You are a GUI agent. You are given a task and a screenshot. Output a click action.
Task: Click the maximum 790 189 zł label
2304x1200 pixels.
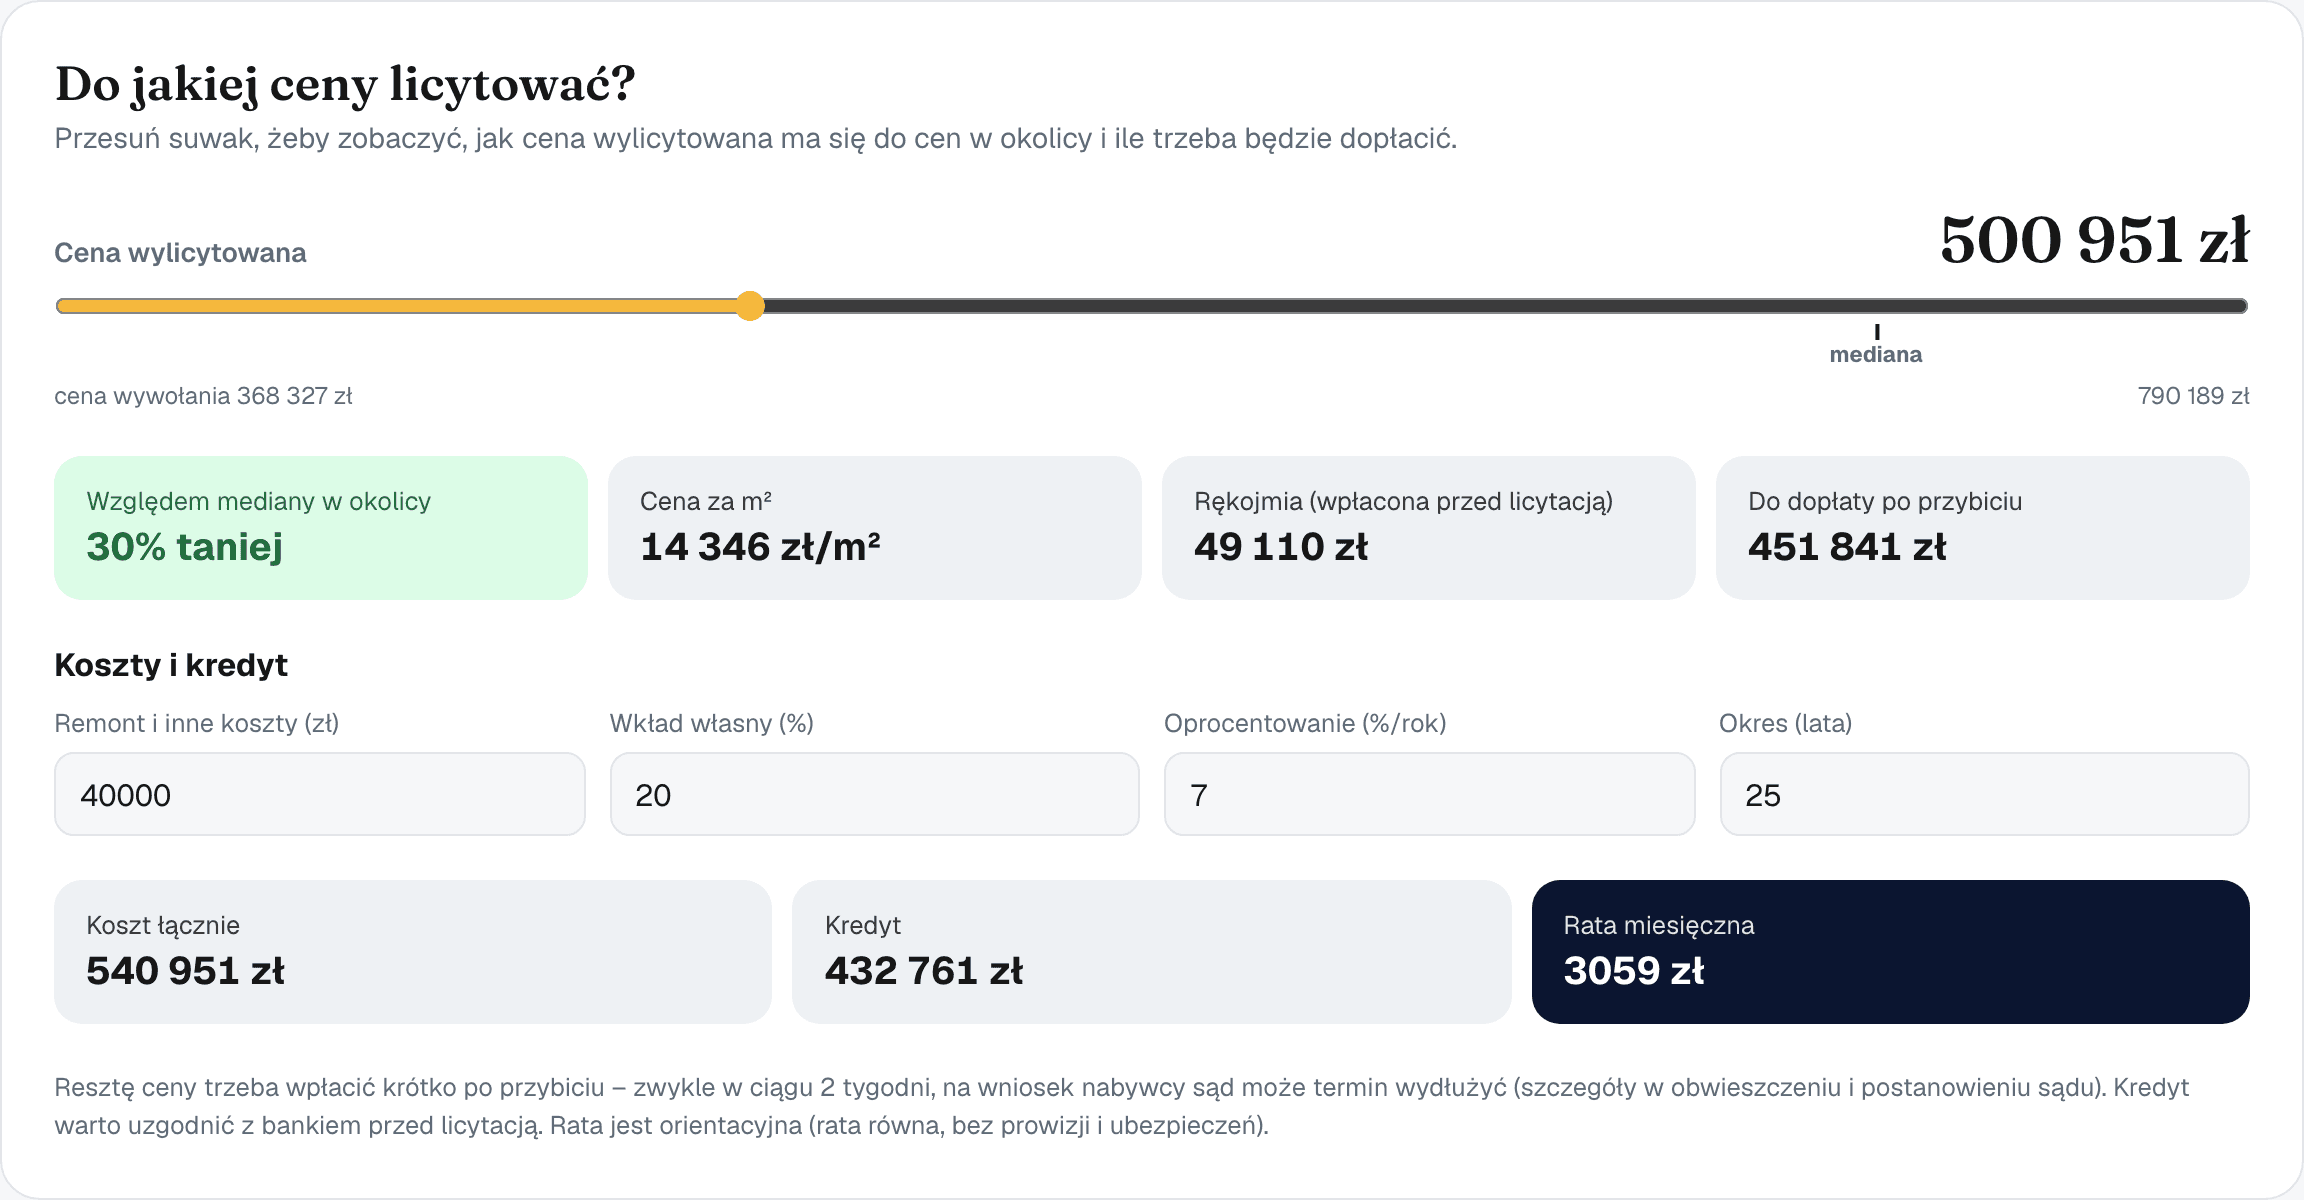pyautogui.click(x=2193, y=396)
